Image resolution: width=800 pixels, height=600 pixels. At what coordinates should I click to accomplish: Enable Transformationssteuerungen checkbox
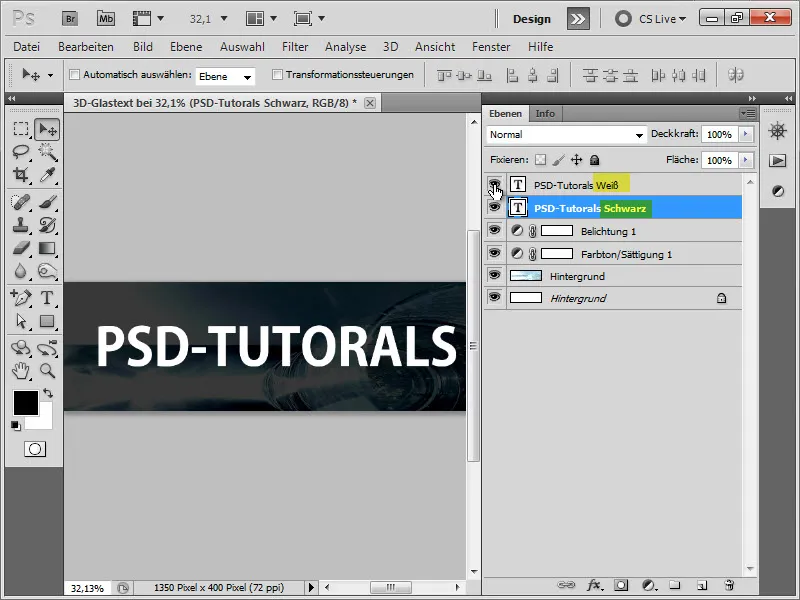click(276, 75)
